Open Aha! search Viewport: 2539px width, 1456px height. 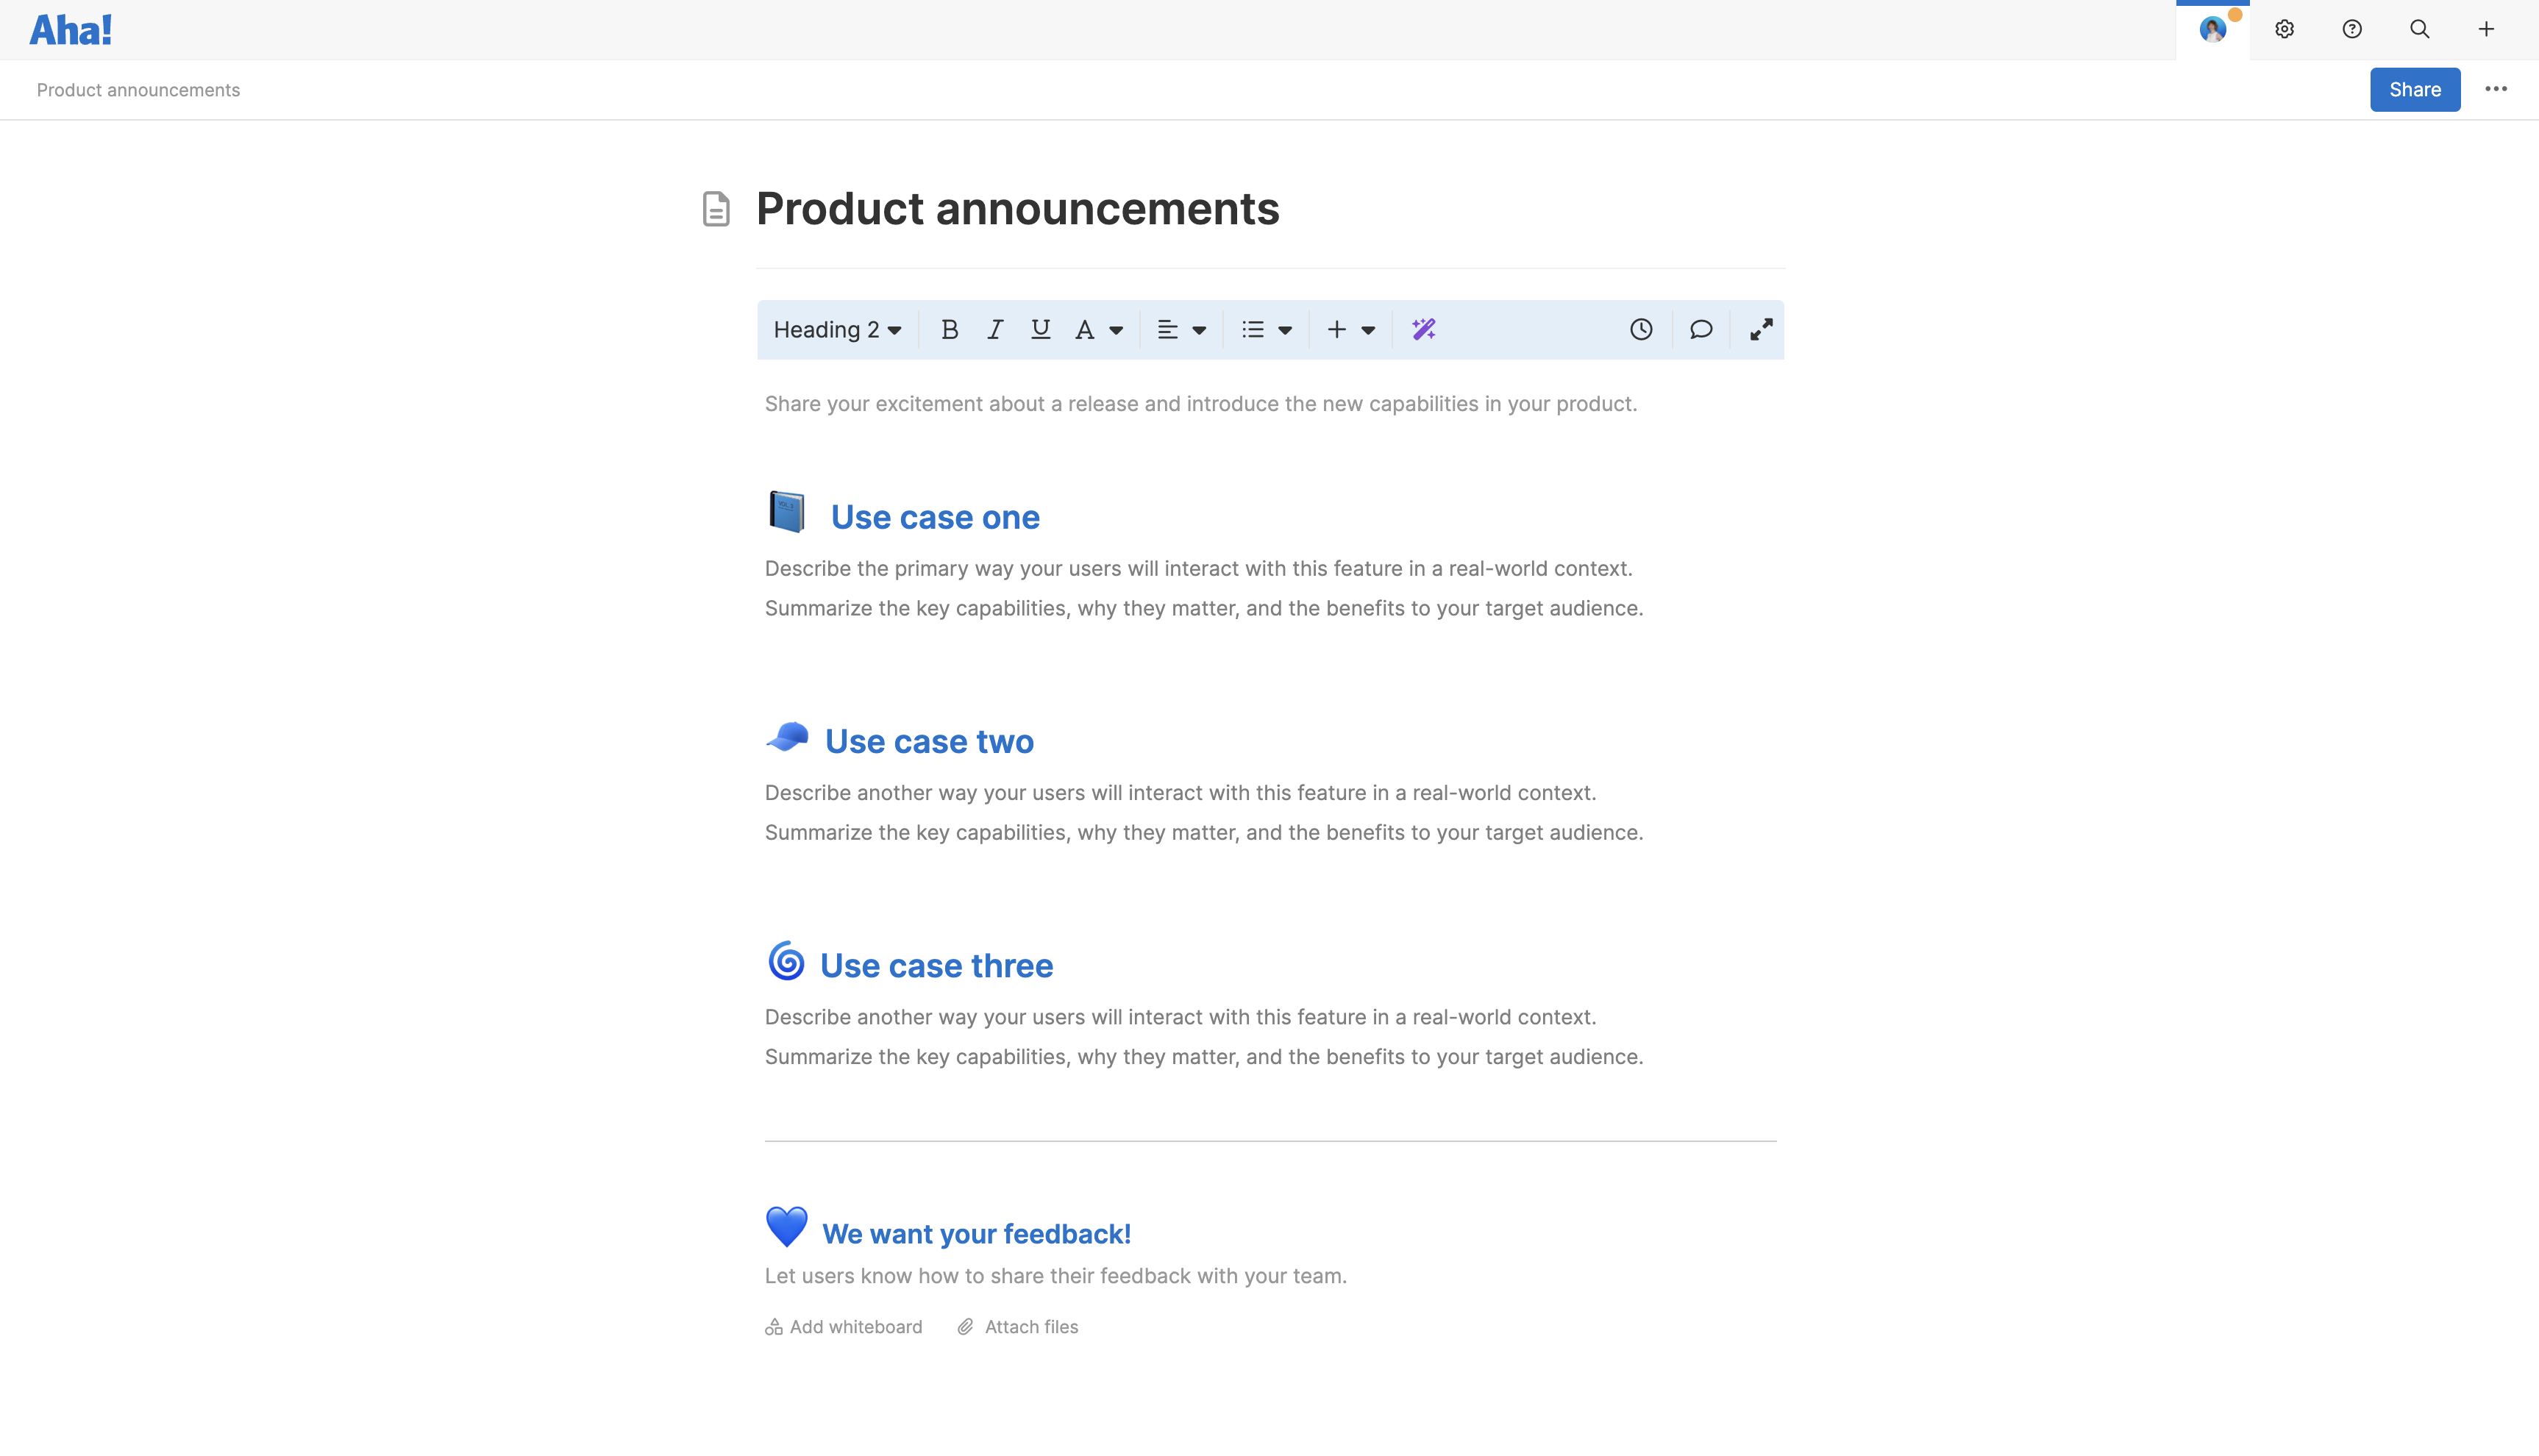[x=2418, y=29]
